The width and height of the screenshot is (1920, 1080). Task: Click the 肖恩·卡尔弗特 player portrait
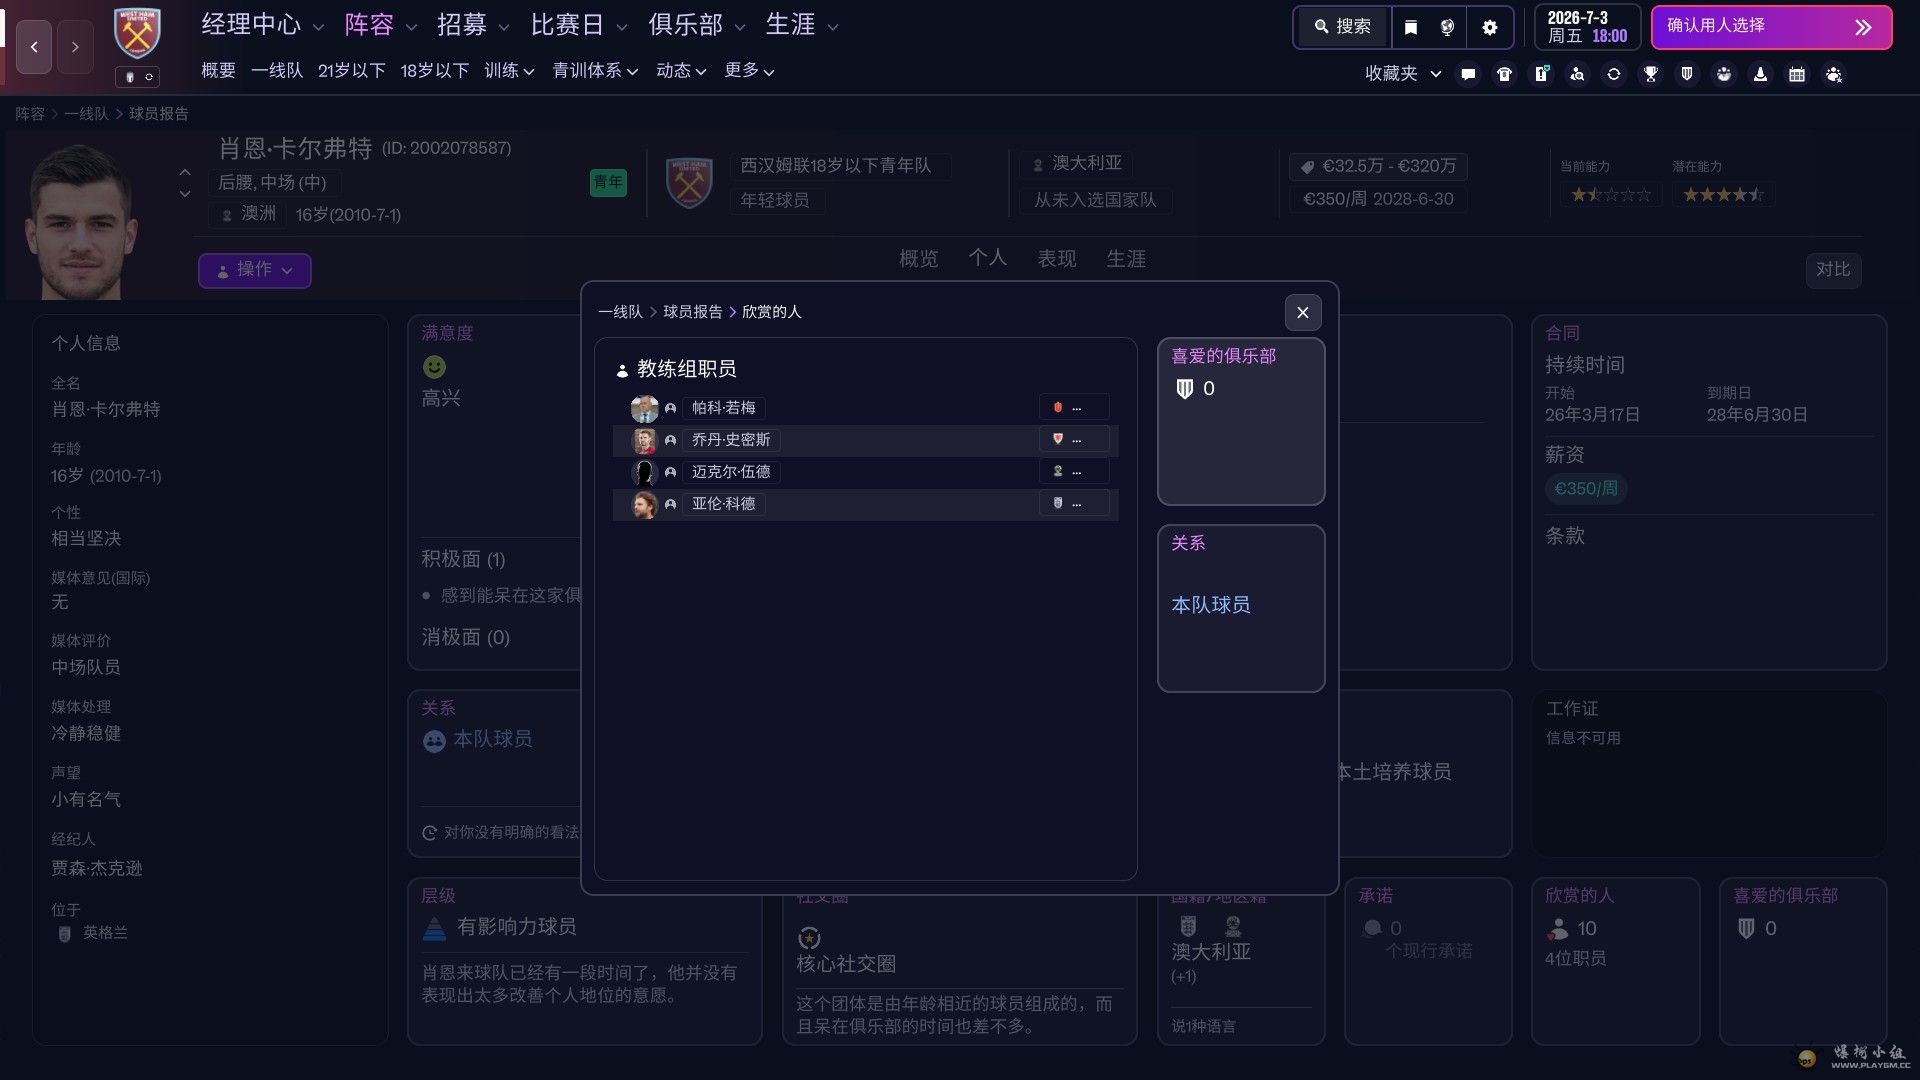click(x=80, y=220)
